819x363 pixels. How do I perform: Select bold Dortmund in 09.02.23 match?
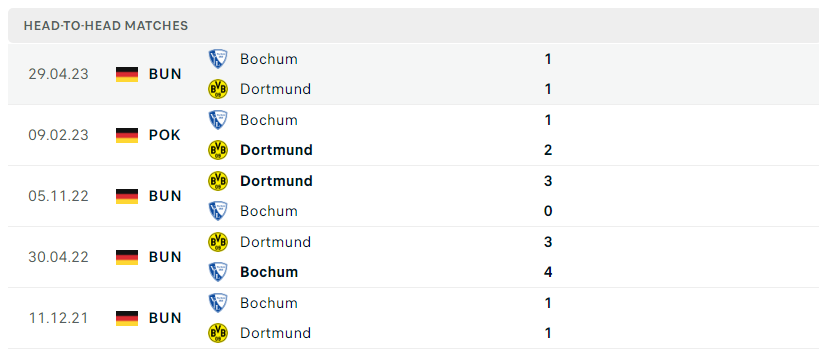[x=276, y=150]
